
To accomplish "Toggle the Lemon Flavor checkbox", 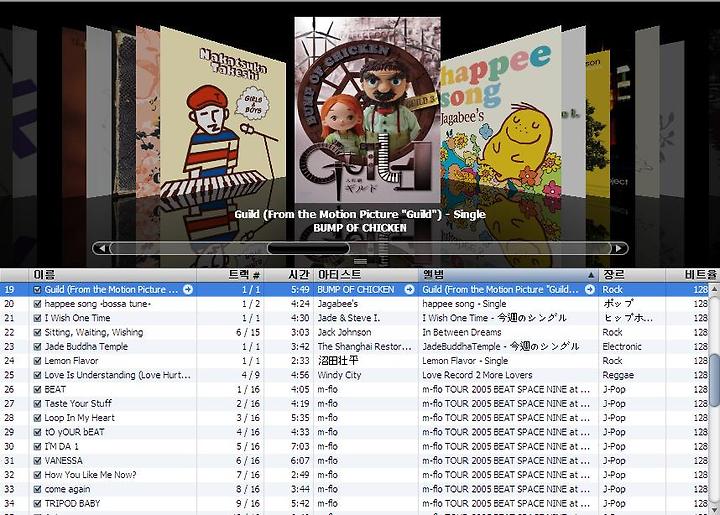I will click(x=38, y=361).
